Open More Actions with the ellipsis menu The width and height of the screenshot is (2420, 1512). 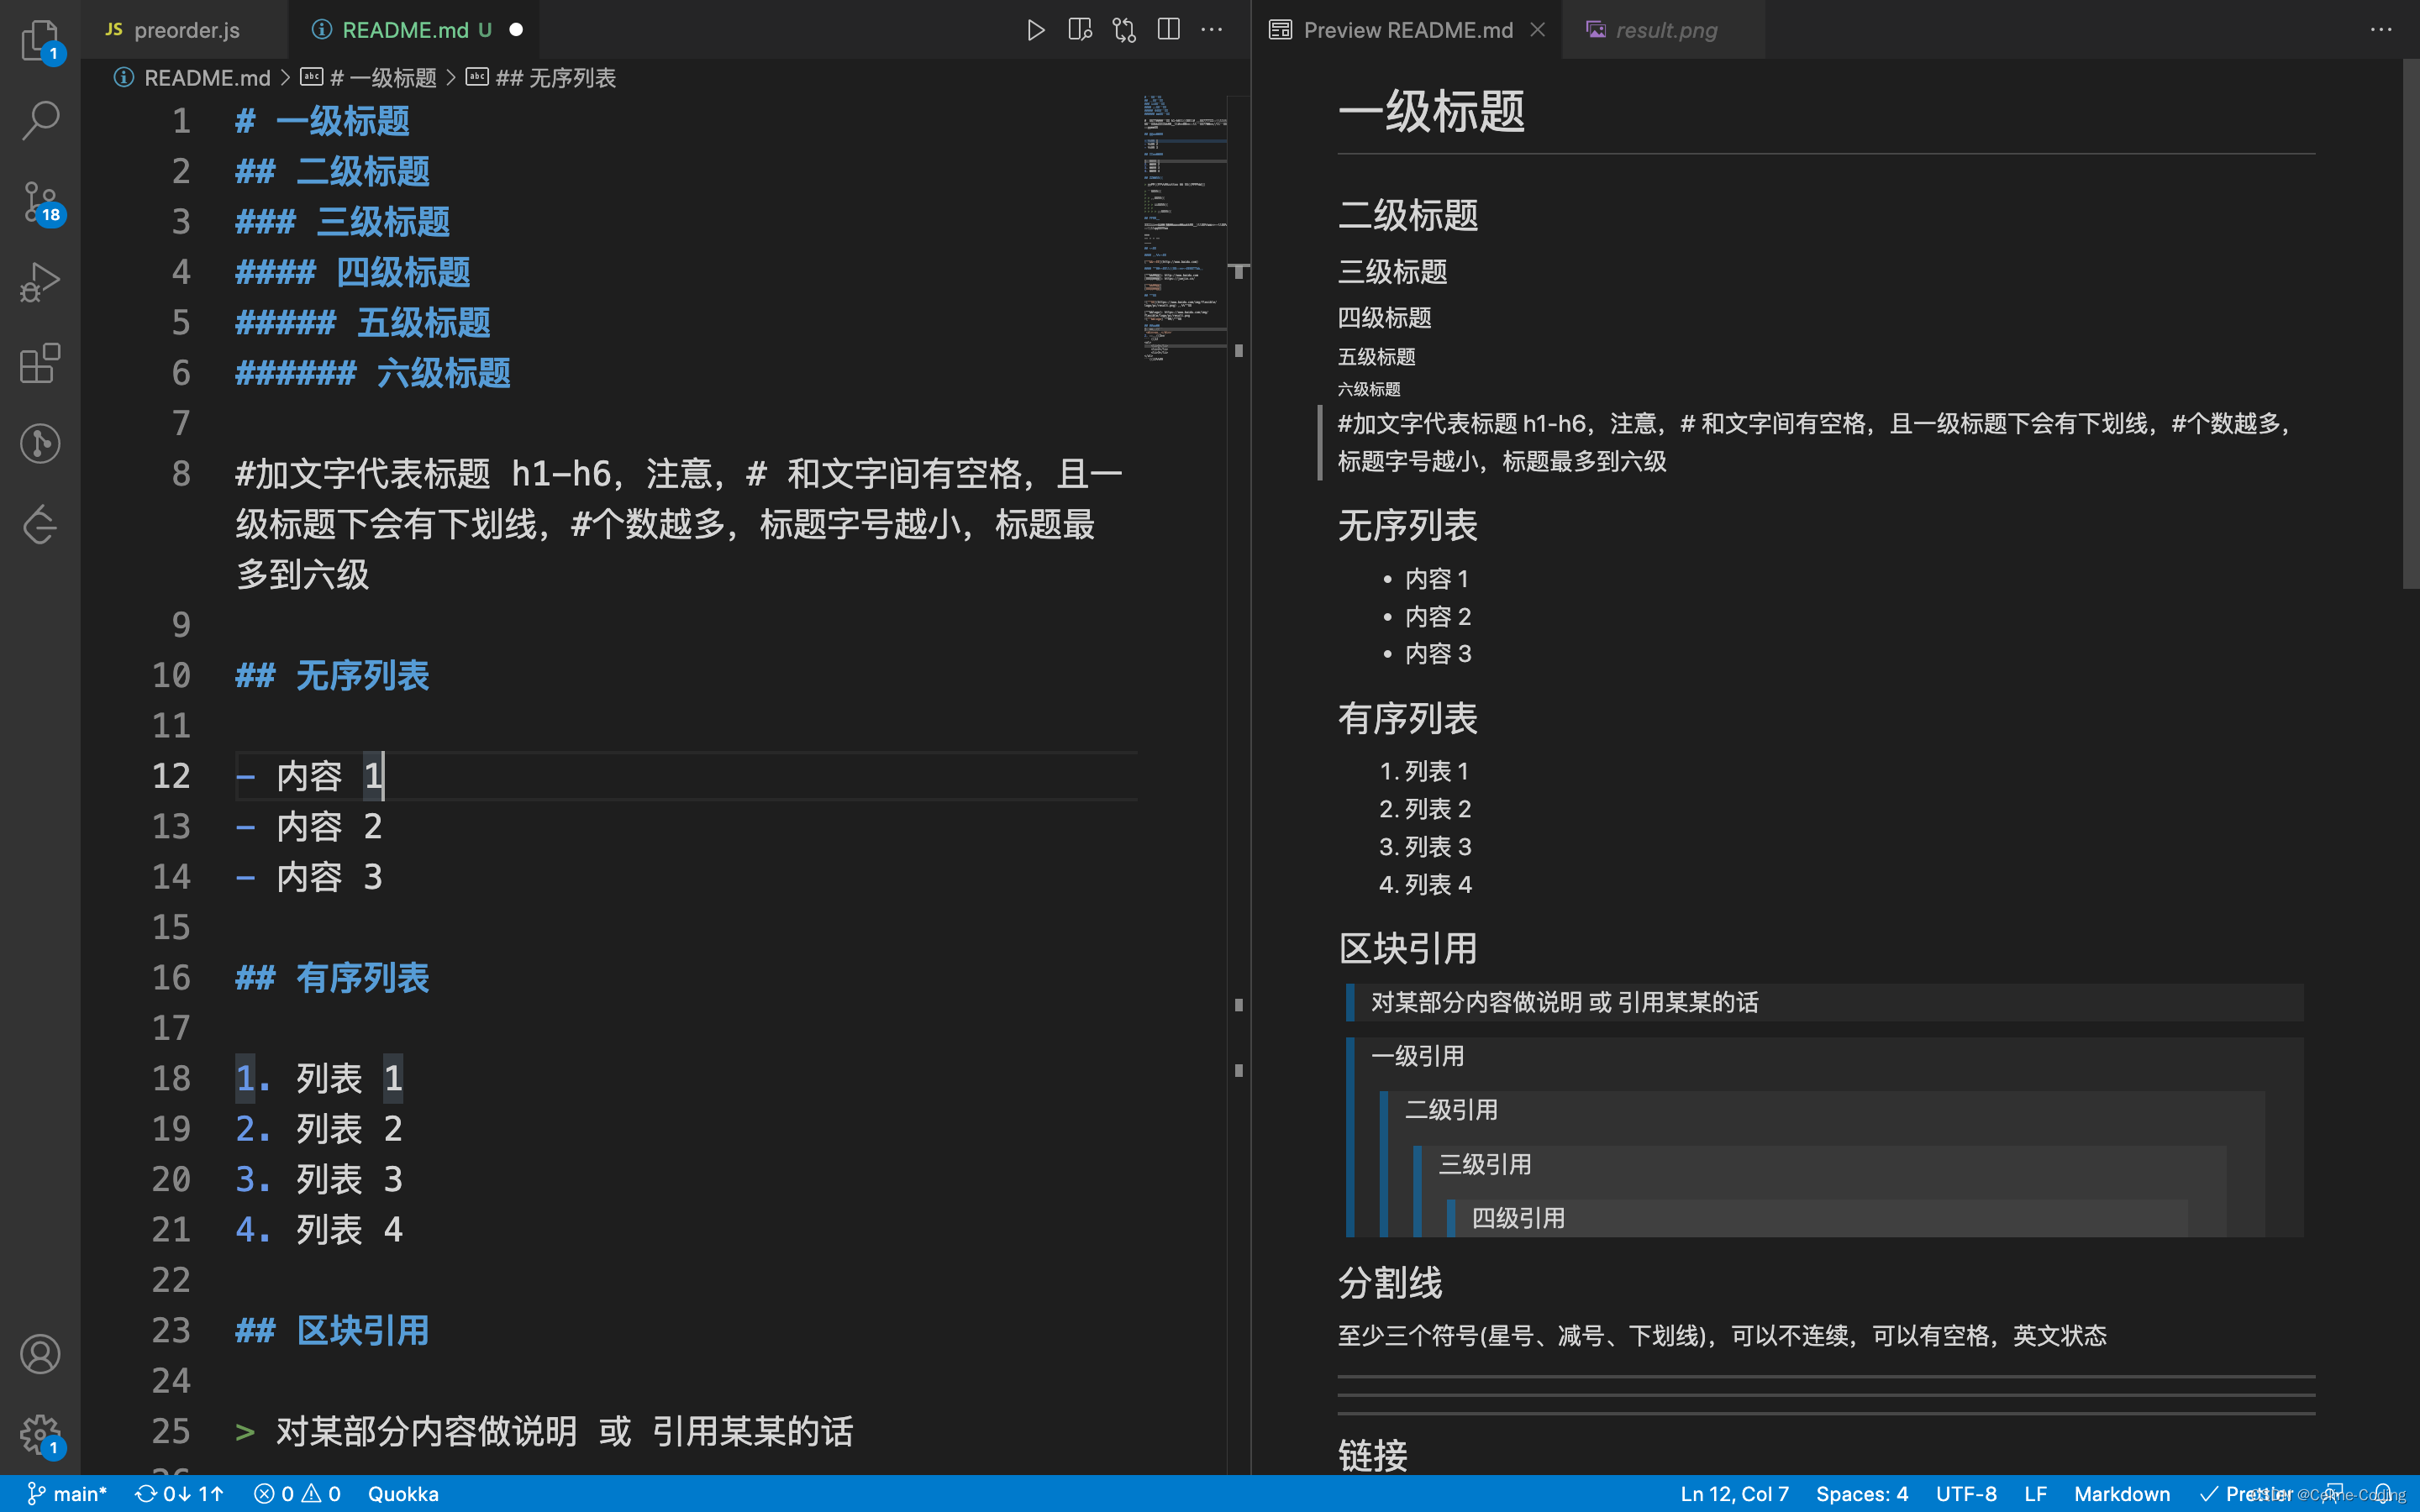coord(1211,29)
